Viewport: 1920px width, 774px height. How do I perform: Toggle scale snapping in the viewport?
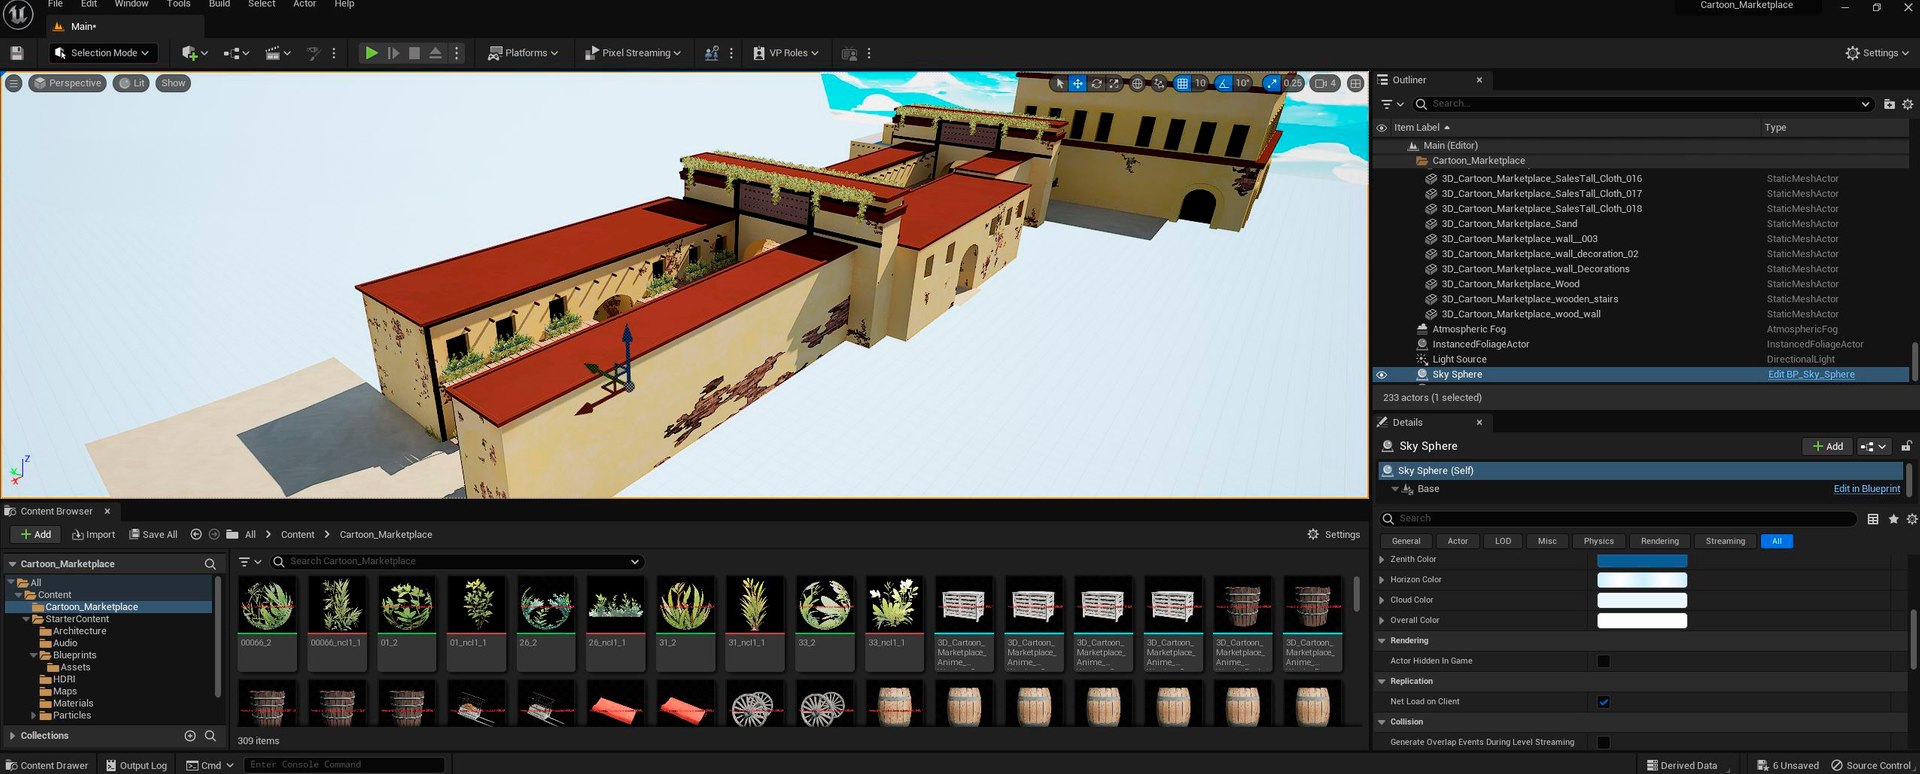(1271, 83)
